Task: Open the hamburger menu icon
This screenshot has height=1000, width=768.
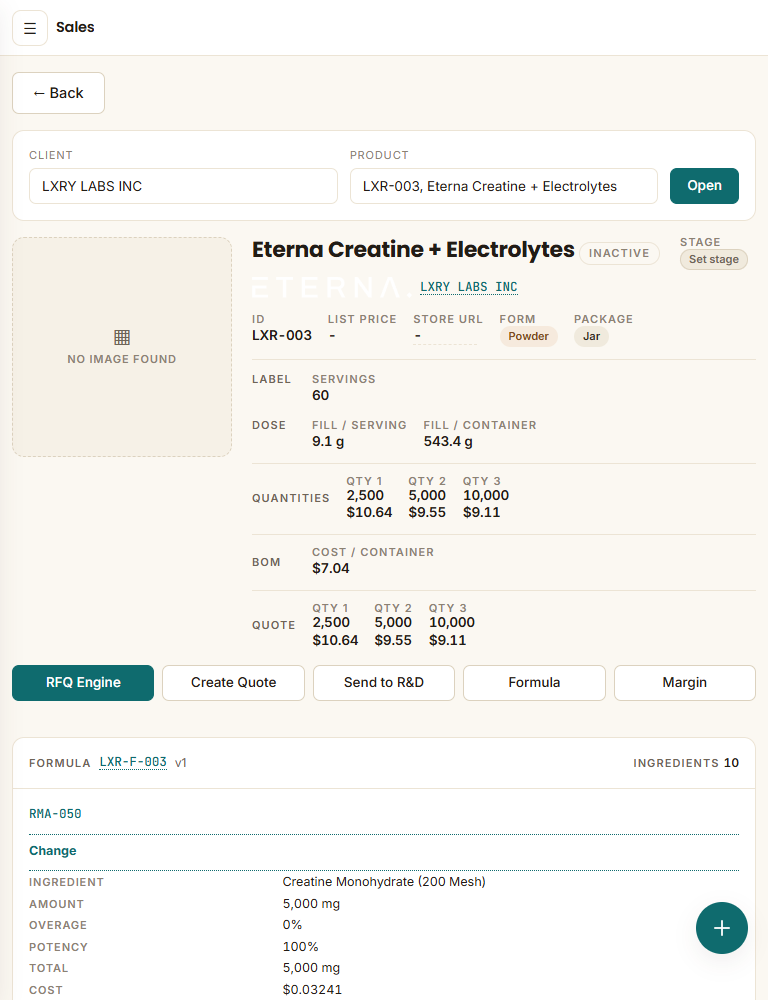Action: pyautogui.click(x=30, y=28)
